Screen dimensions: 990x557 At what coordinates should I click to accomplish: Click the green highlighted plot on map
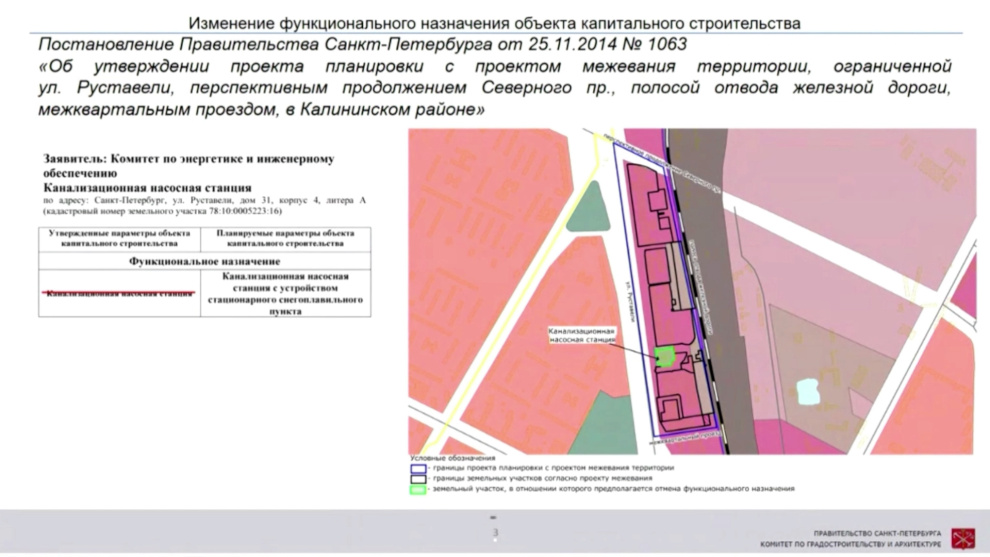coord(663,355)
